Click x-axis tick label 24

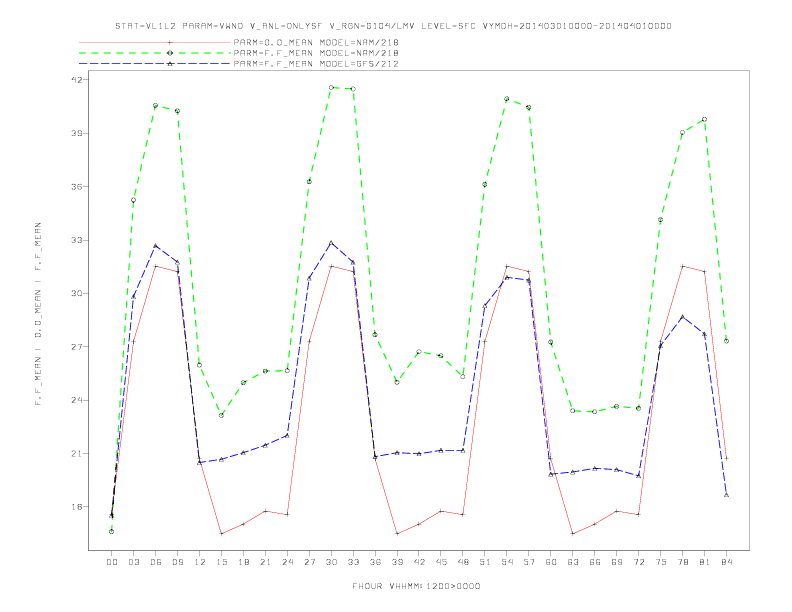tap(287, 562)
